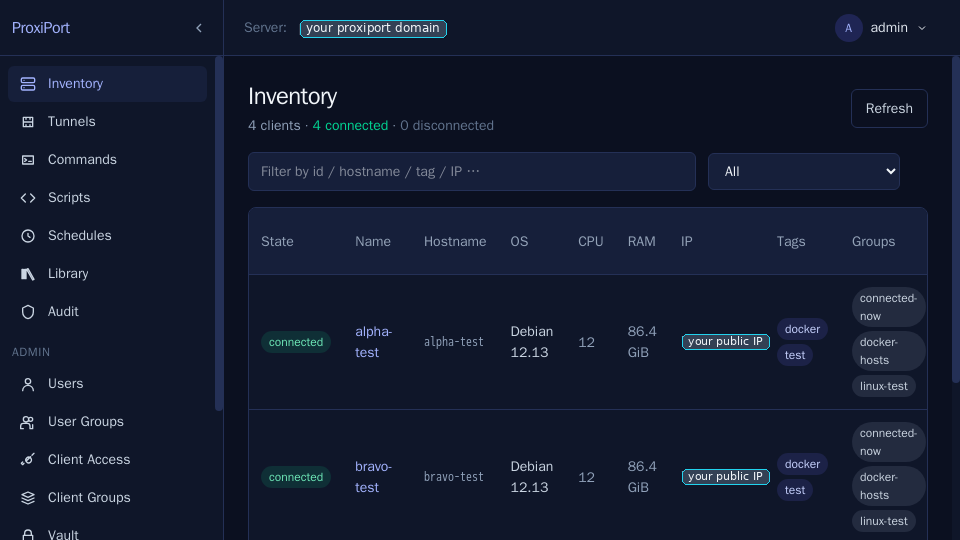Click the '4 connected' summary text

click(350, 126)
